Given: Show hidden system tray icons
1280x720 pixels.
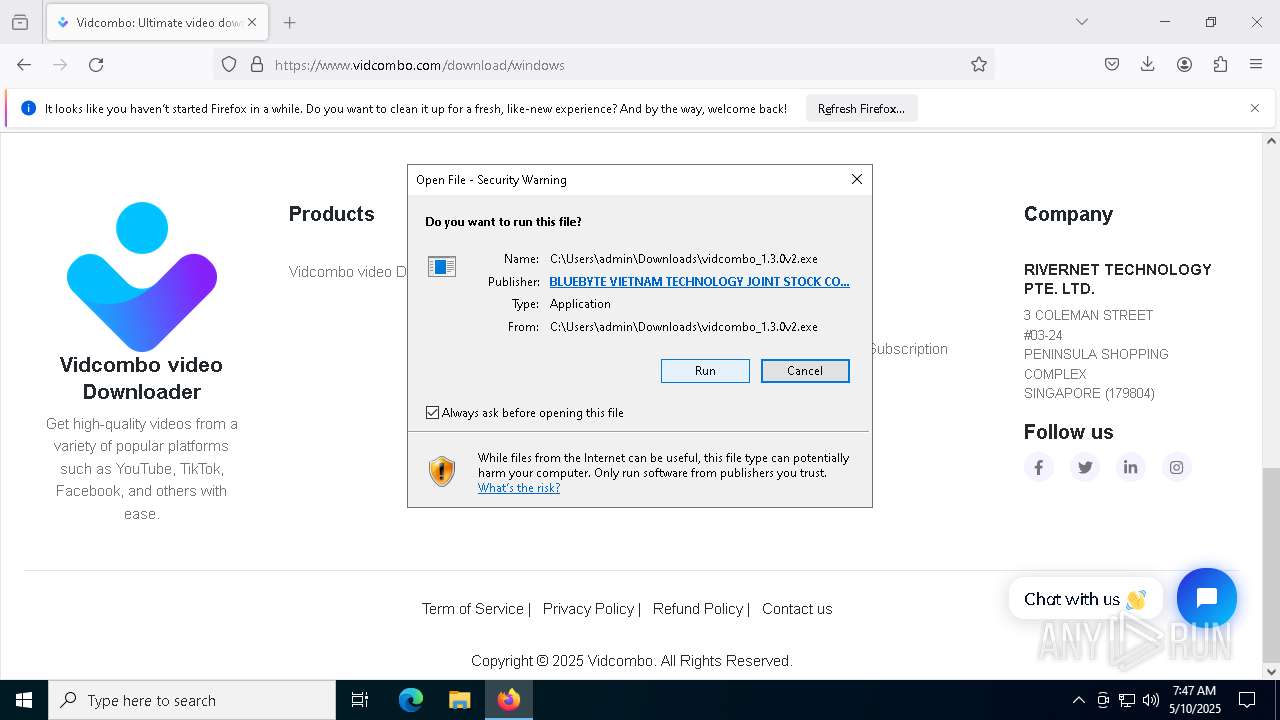Looking at the screenshot, I should (x=1078, y=700).
